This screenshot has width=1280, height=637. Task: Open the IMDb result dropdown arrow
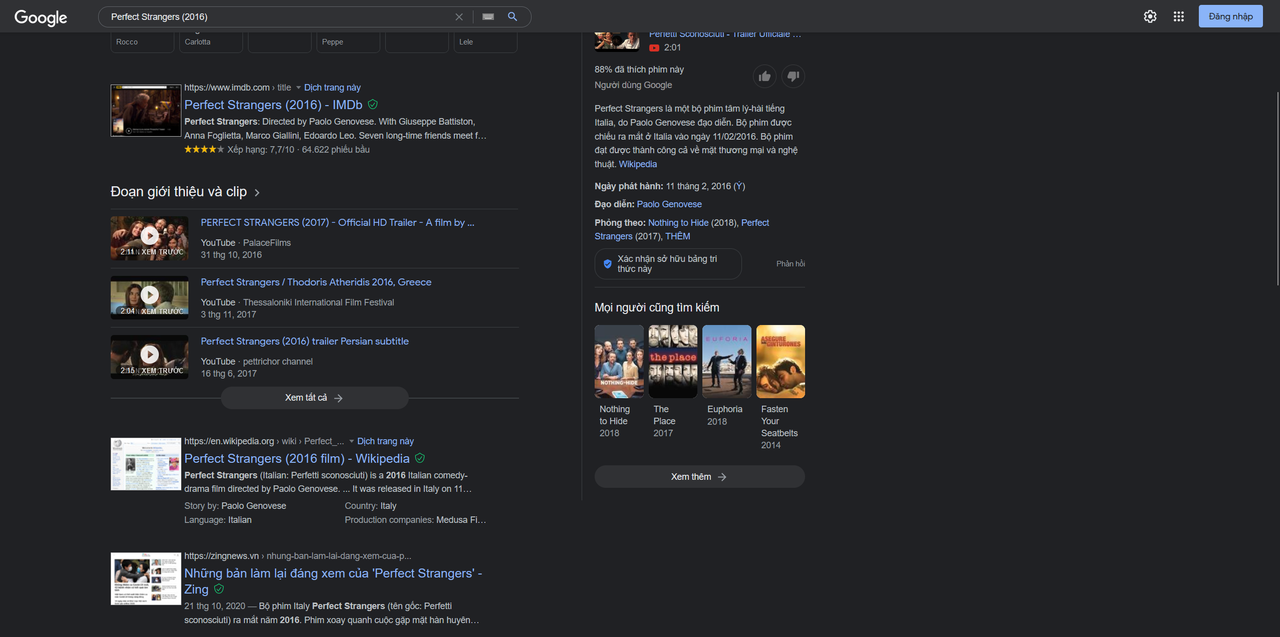coord(298,88)
